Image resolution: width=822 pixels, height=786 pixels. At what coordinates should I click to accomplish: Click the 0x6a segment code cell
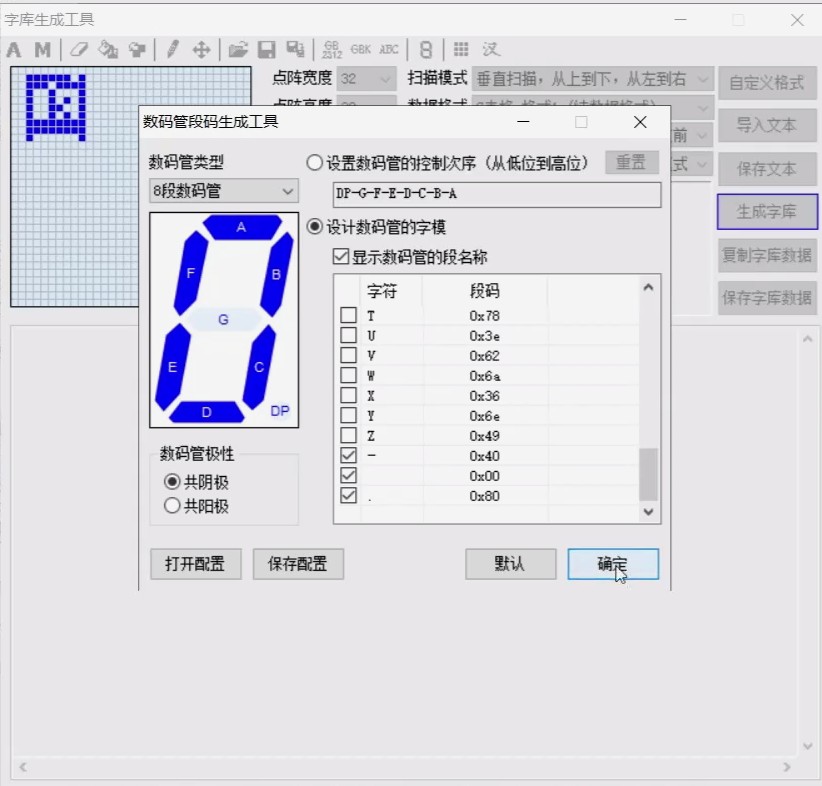click(484, 375)
